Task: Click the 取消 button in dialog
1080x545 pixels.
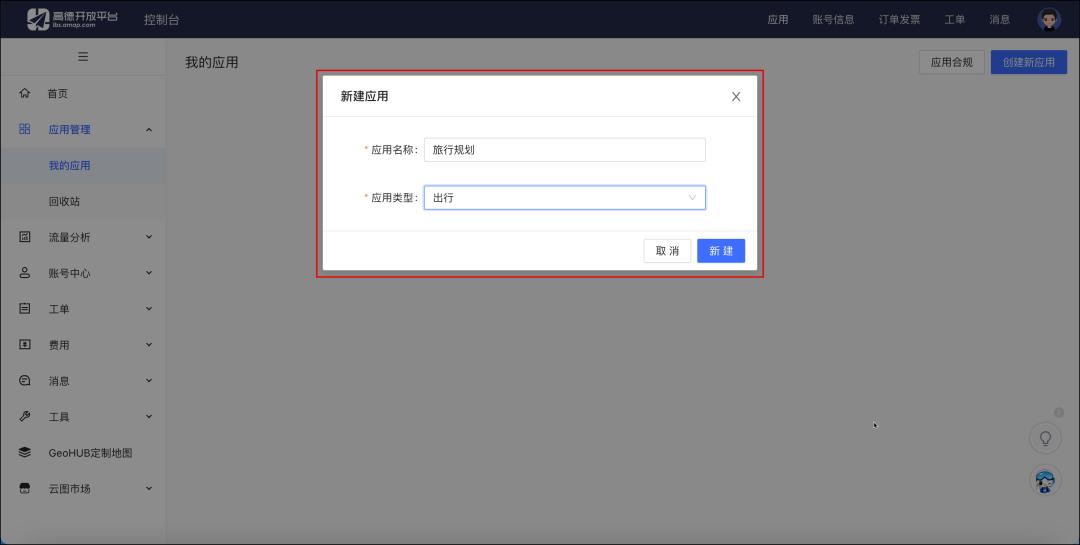Action: pos(667,251)
